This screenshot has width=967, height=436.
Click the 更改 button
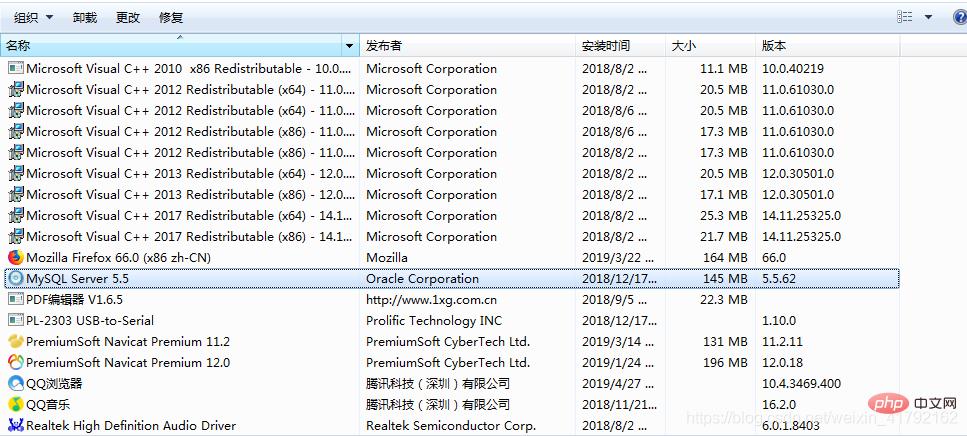128,17
